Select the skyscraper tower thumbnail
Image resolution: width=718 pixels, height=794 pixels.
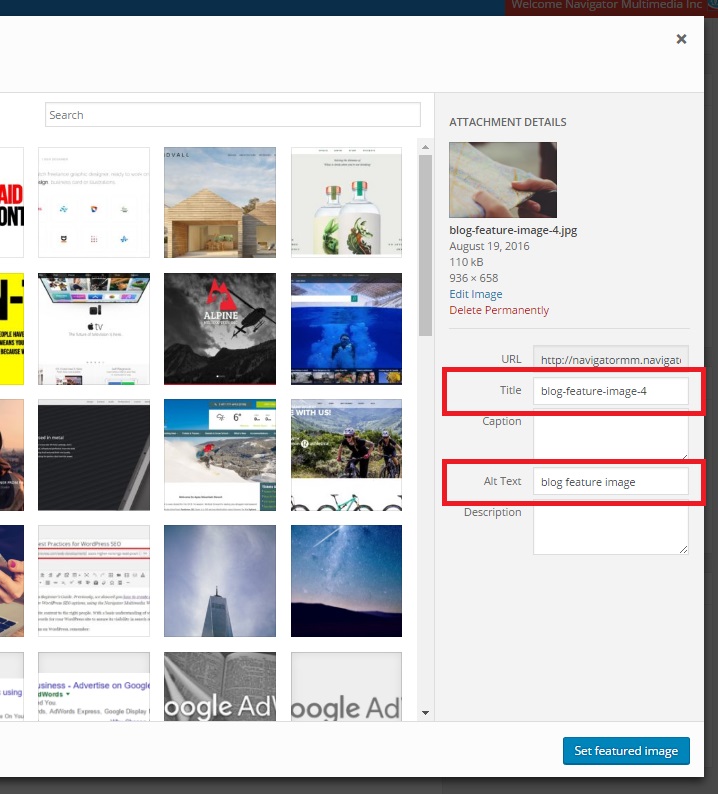[x=220, y=581]
